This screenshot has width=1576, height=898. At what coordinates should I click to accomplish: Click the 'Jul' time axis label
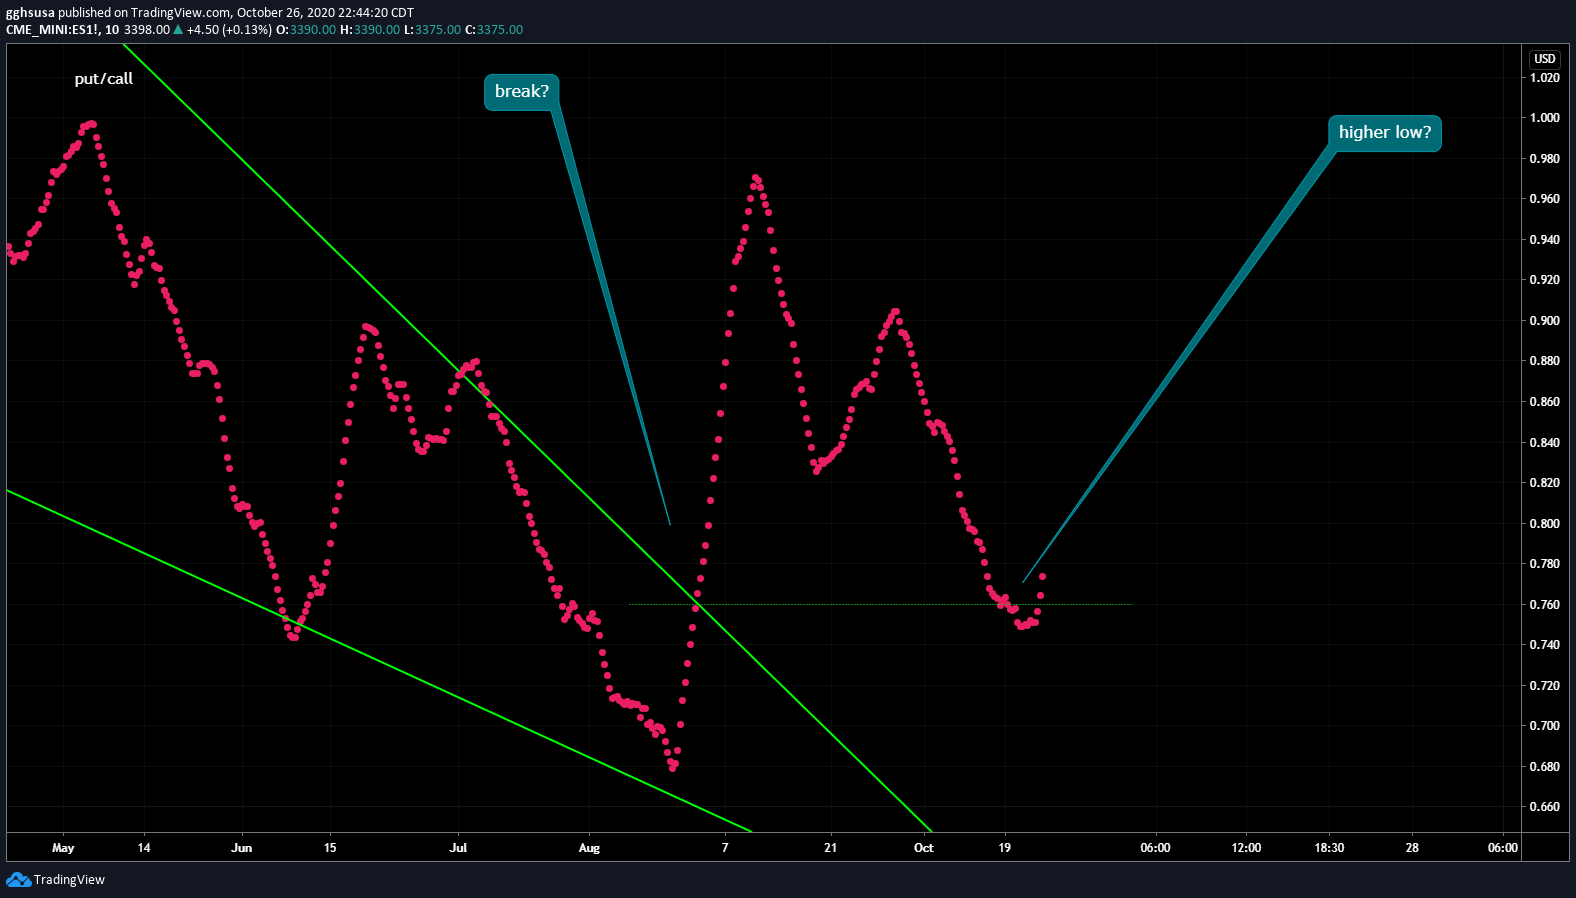tap(458, 848)
